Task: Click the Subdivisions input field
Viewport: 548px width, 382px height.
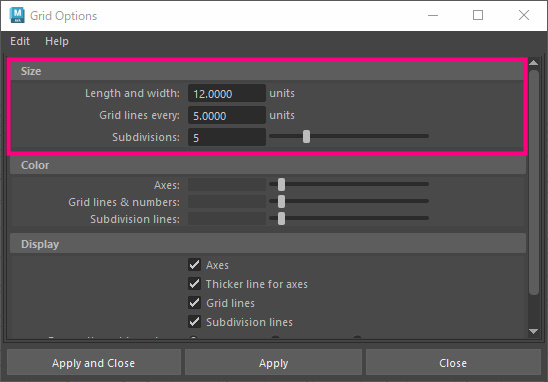Action: [x=227, y=137]
